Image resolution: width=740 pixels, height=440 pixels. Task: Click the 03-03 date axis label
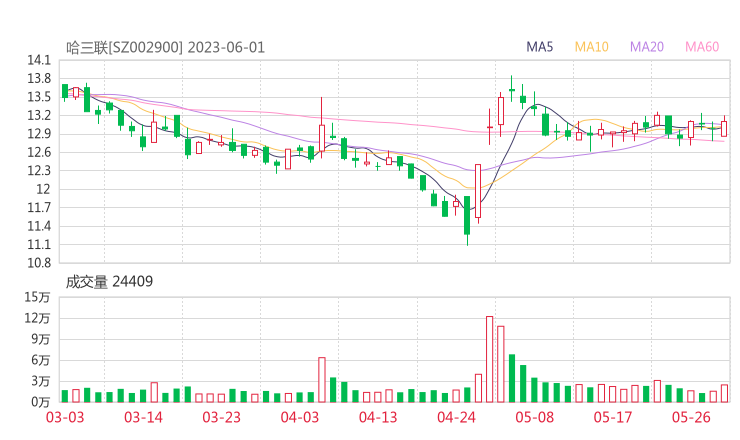(x=65, y=417)
